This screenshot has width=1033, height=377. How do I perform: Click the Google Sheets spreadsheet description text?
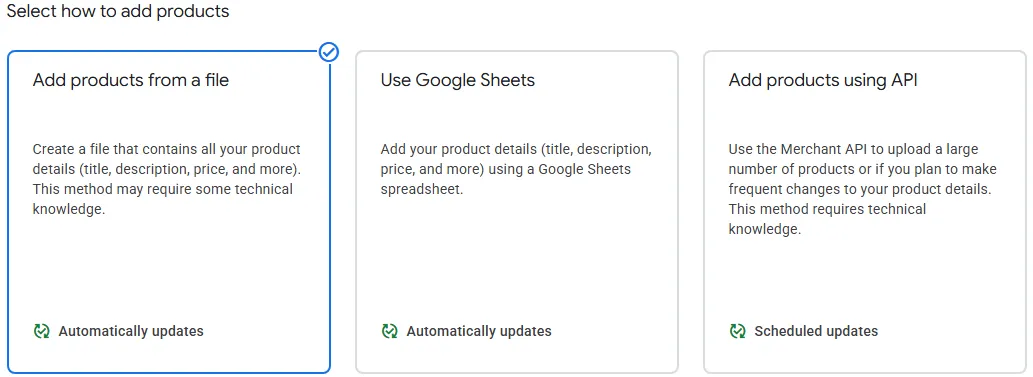pos(516,169)
